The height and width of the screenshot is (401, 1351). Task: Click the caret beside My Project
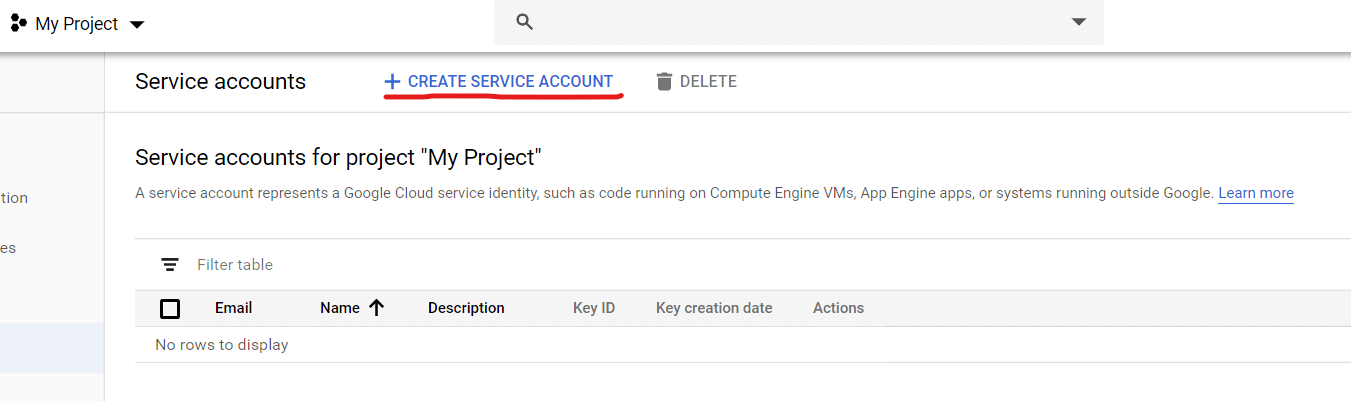[137, 25]
